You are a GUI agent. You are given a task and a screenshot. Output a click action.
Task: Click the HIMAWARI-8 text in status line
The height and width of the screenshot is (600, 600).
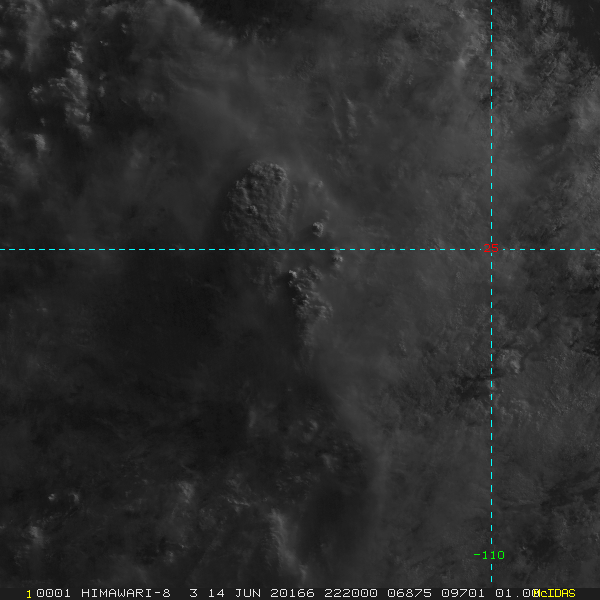(x=126, y=593)
